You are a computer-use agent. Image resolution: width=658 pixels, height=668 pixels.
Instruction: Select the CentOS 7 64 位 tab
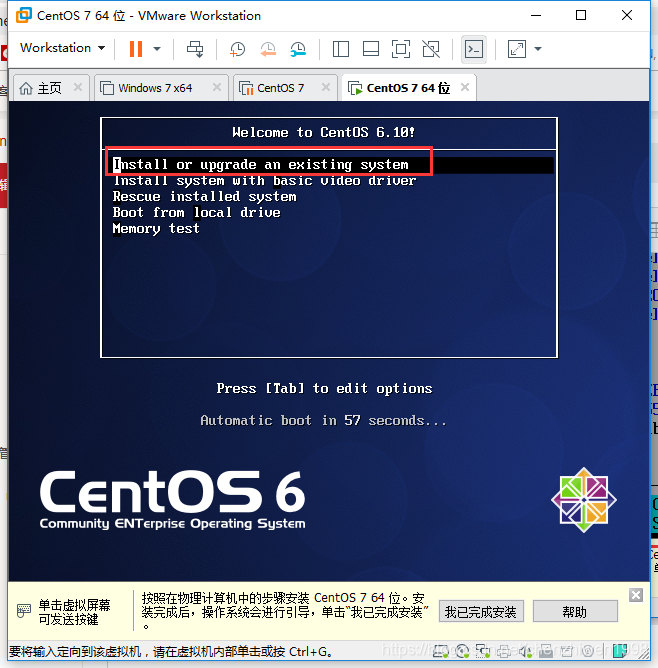point(408,88)
